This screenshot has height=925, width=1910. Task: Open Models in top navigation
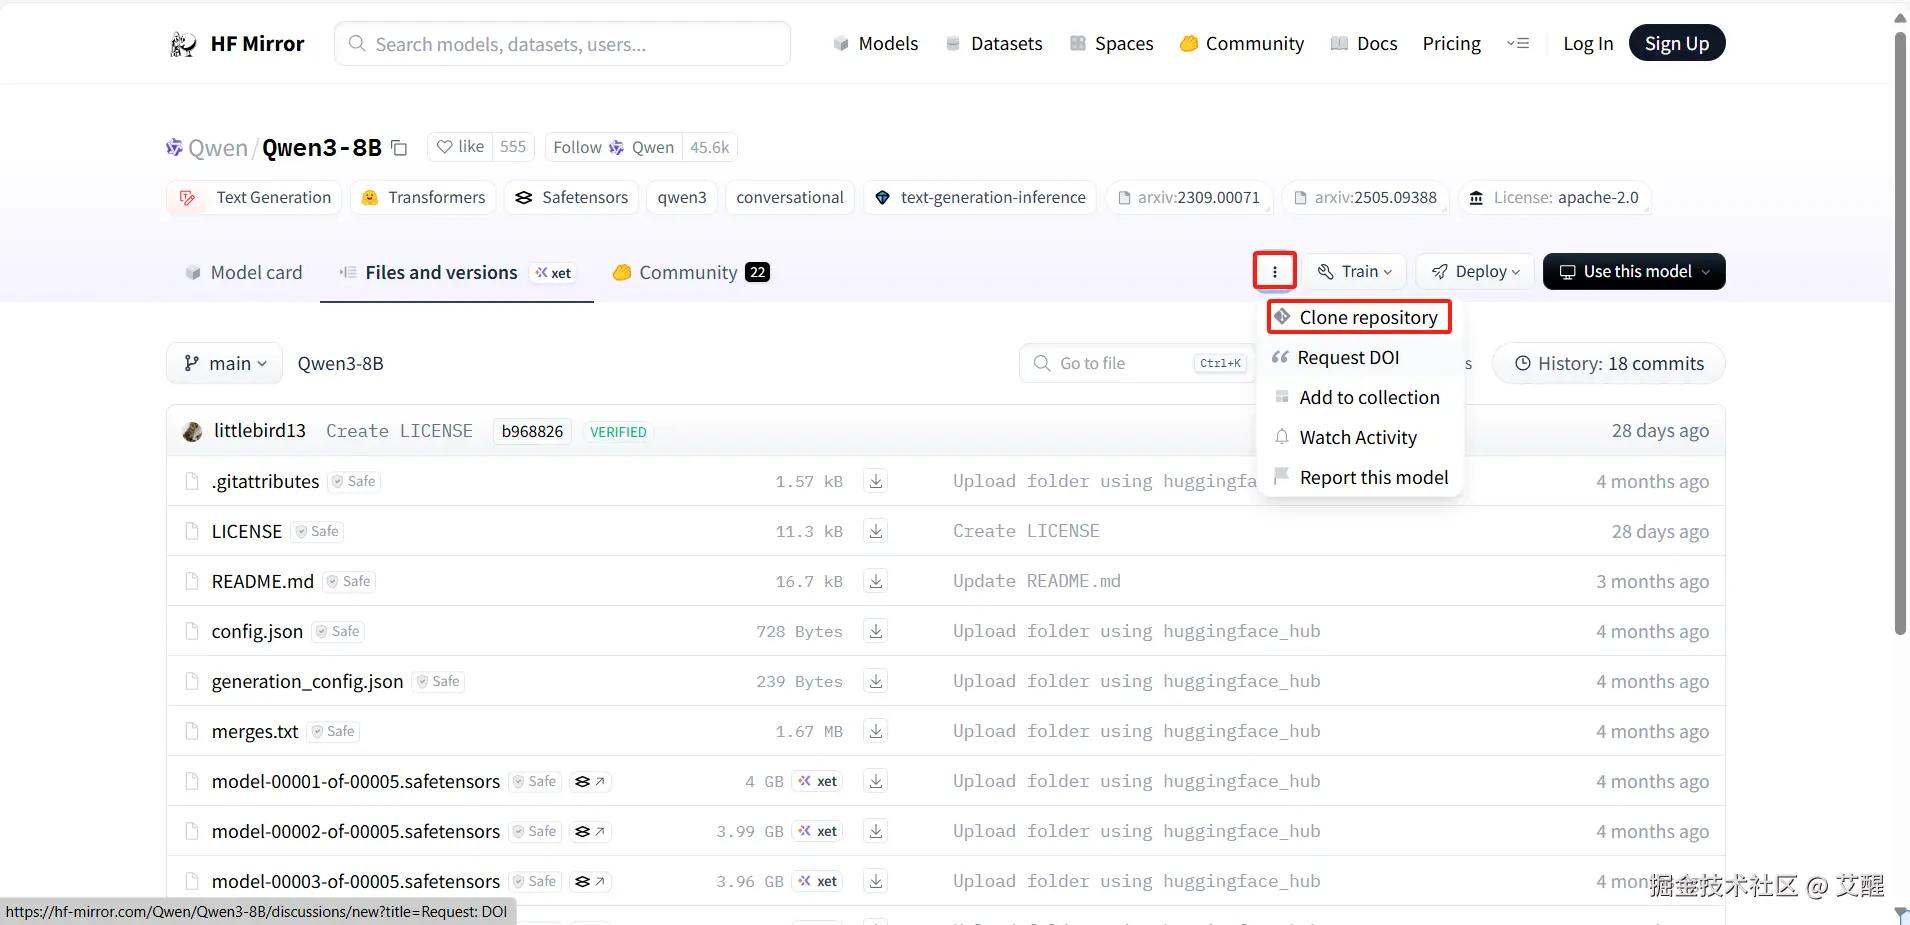click(876, 43)
